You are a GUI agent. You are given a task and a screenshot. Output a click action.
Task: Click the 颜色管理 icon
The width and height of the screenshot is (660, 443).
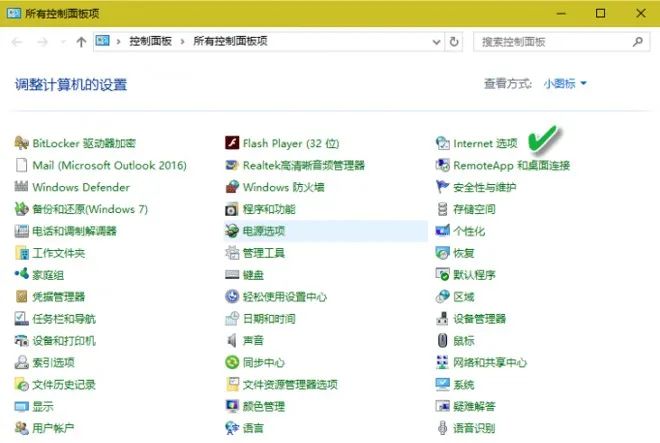232,406
